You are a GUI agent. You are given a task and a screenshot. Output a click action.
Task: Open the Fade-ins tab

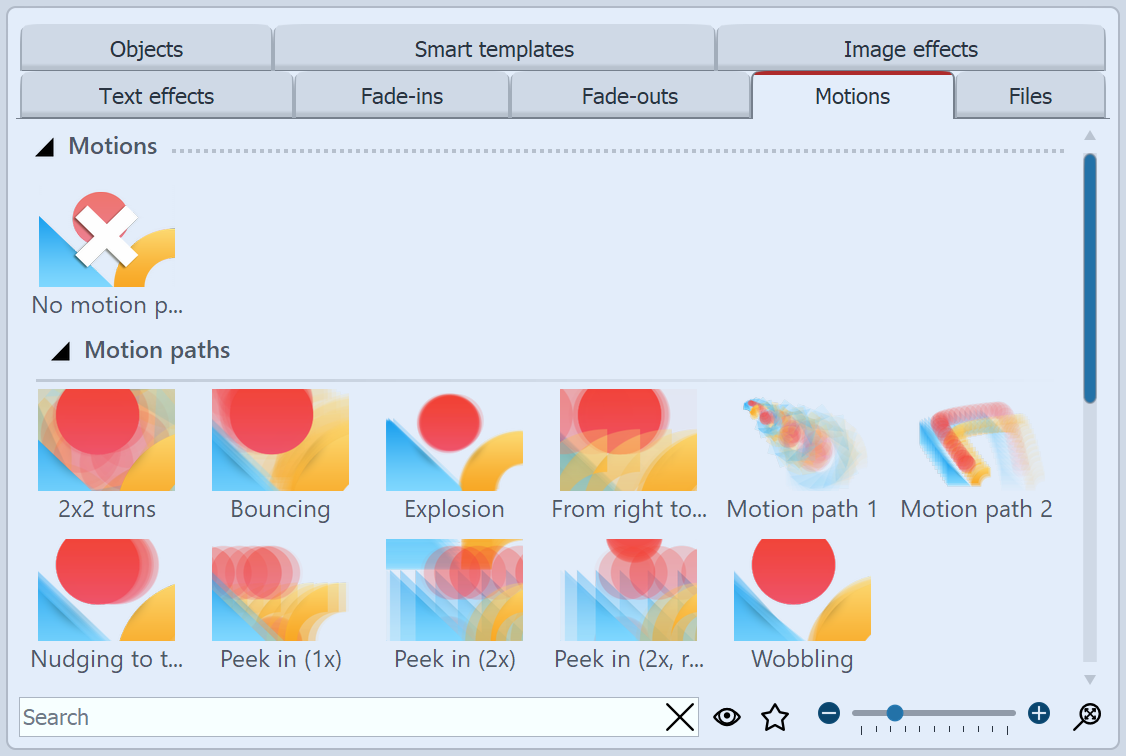401,96
